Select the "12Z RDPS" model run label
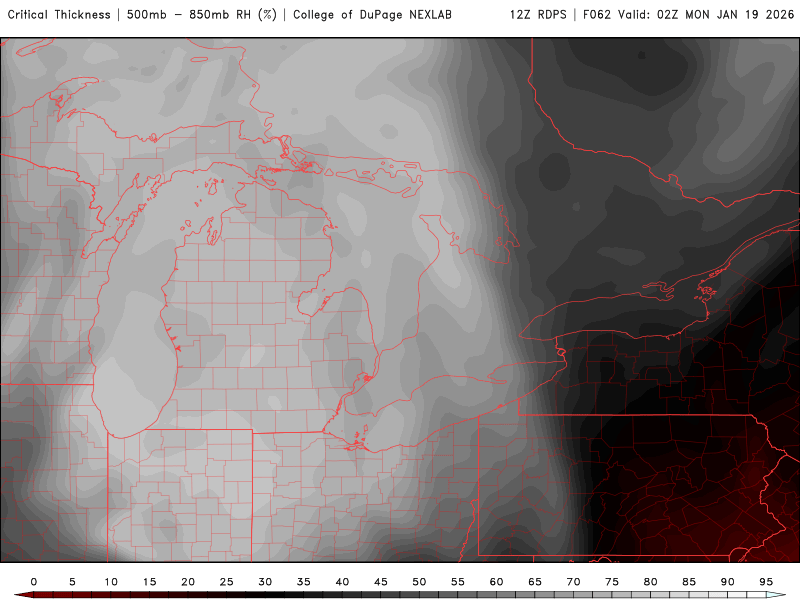The height and width of the screenshot is (600, 800). click(x=538, y=15)
